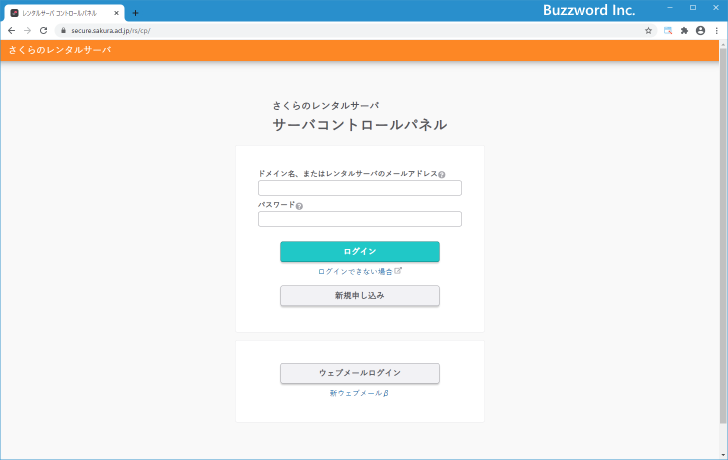
Task: Click the help icon next to パスワード label
Action: 299,206
